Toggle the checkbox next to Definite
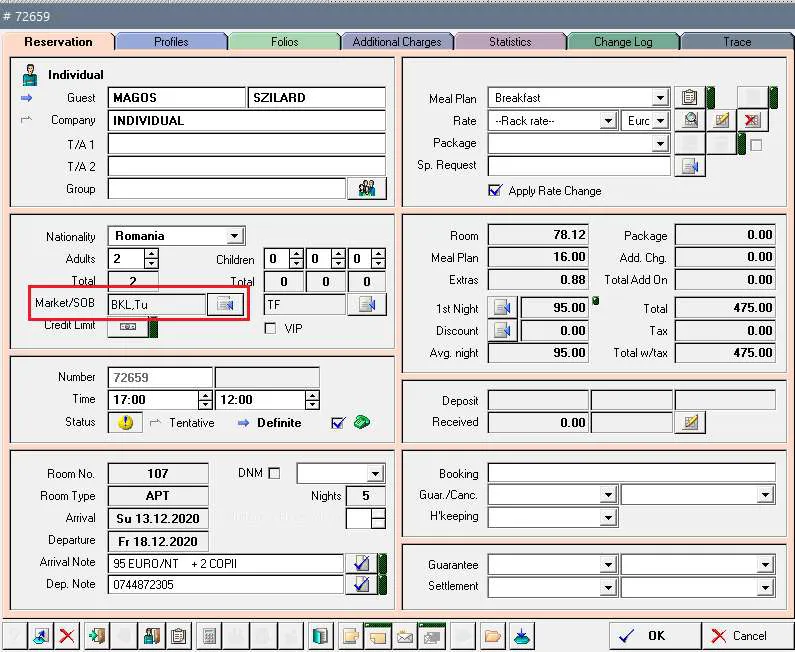Viewport: 795px width, 652px height. (337, 422)
